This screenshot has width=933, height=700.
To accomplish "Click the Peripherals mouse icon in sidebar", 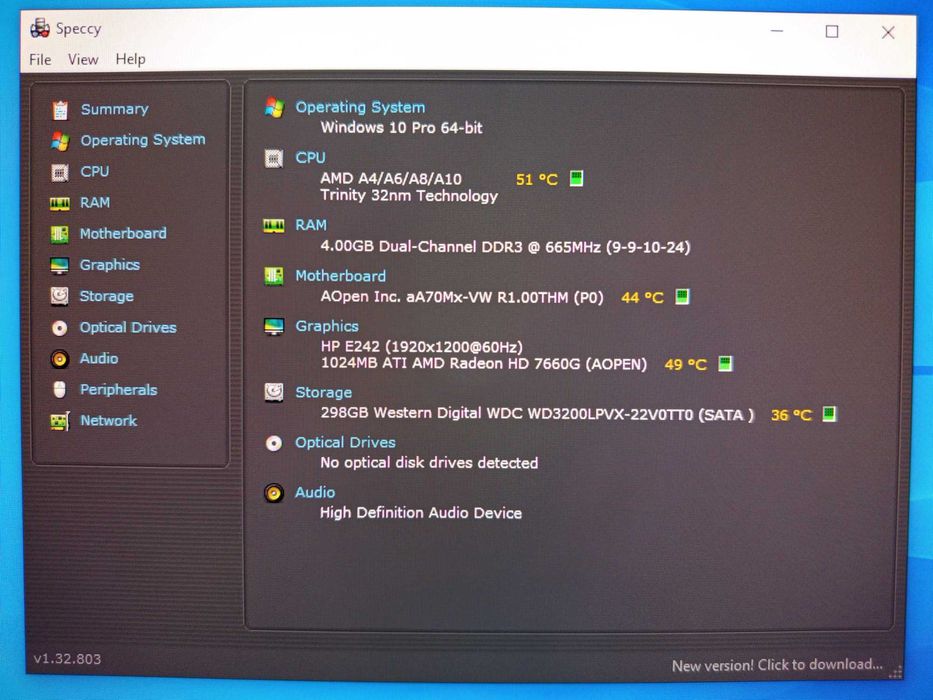I will pyautogui.click(x=60, y=390).
